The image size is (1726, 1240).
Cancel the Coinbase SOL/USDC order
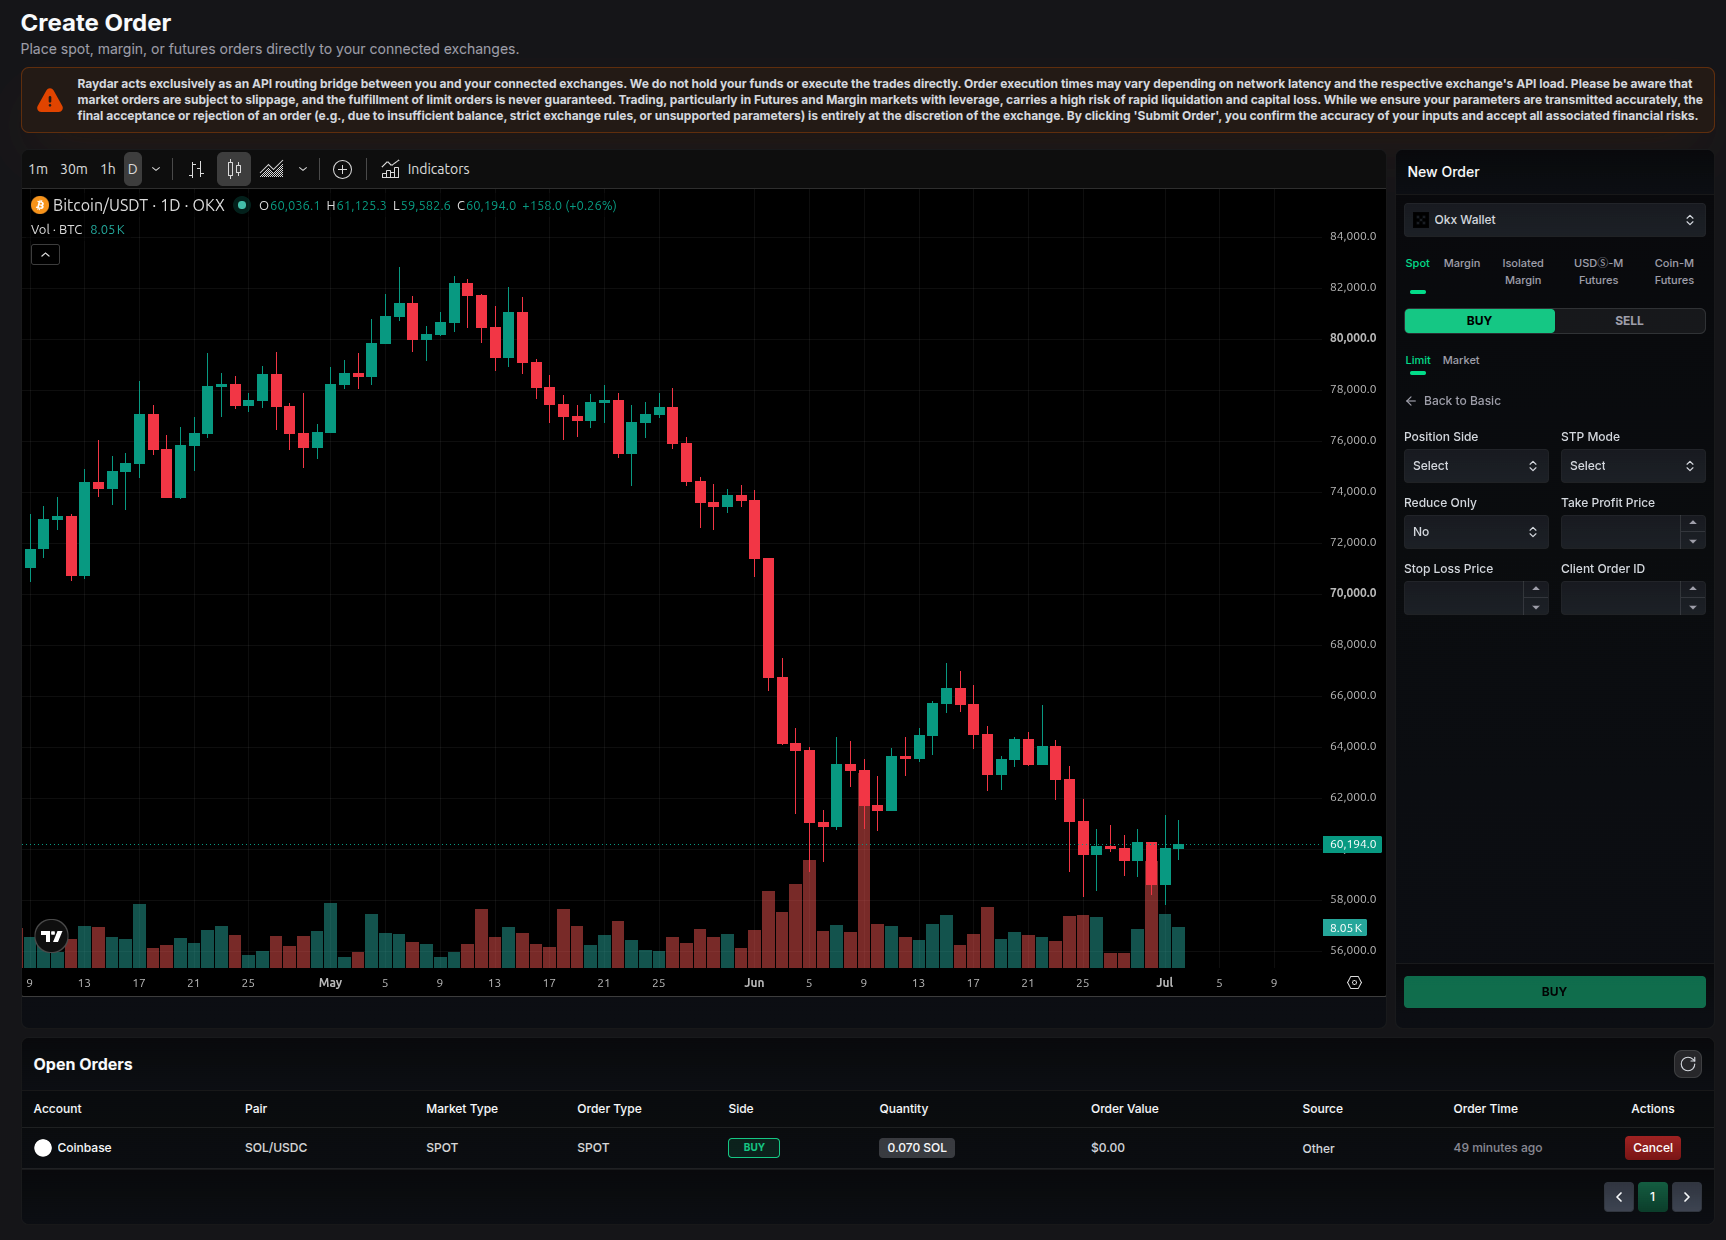[1652, 1148]
